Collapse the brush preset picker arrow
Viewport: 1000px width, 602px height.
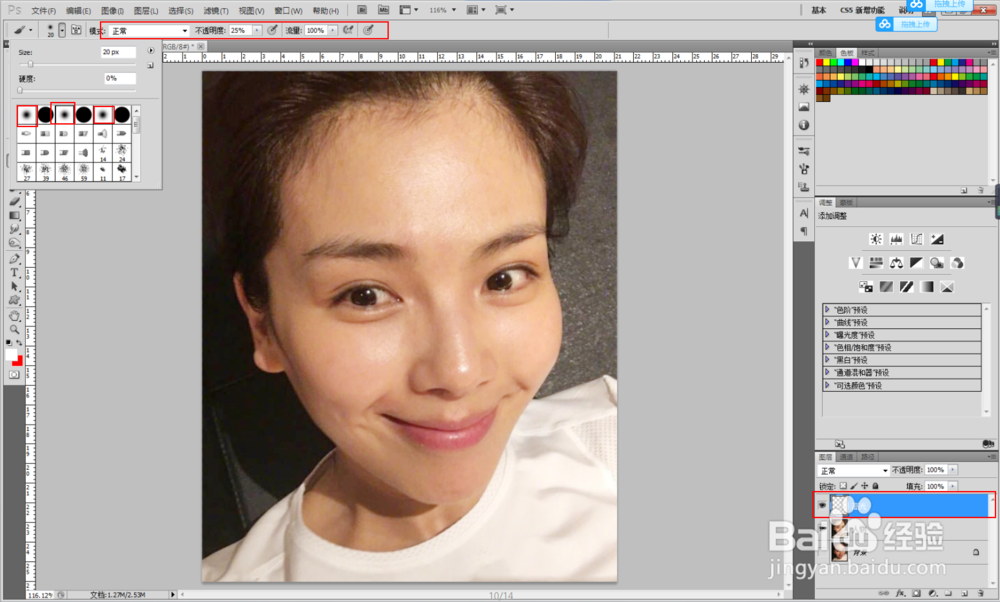(62, 30)
